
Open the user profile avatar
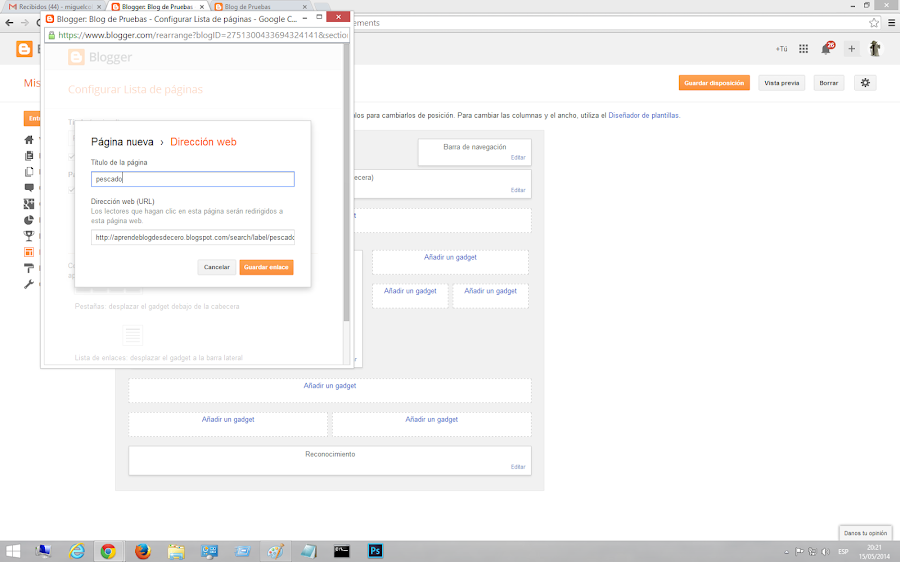[875, 48]
